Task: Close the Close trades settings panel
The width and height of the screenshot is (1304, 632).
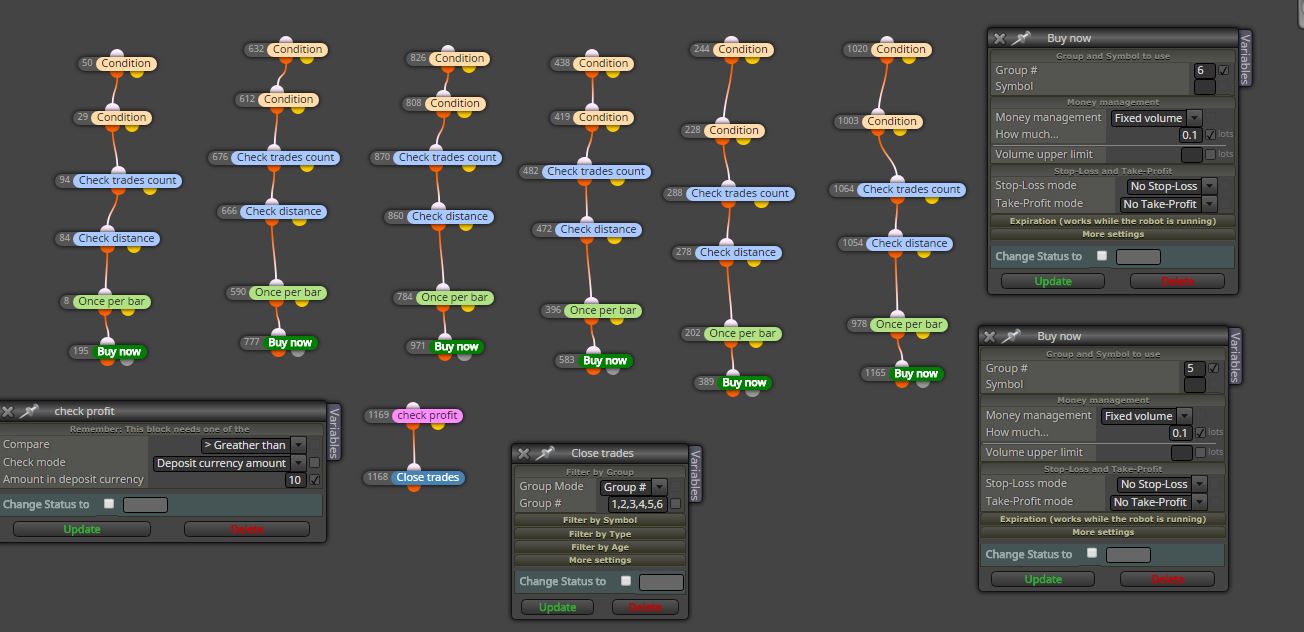Action: (x=524, y=453)
